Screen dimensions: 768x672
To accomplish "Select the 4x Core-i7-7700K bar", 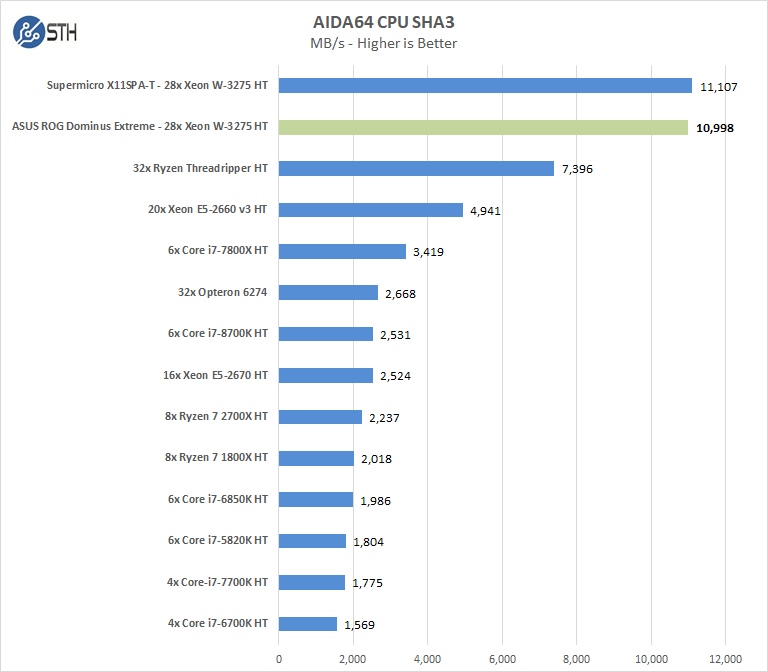I will pos(312,582).
